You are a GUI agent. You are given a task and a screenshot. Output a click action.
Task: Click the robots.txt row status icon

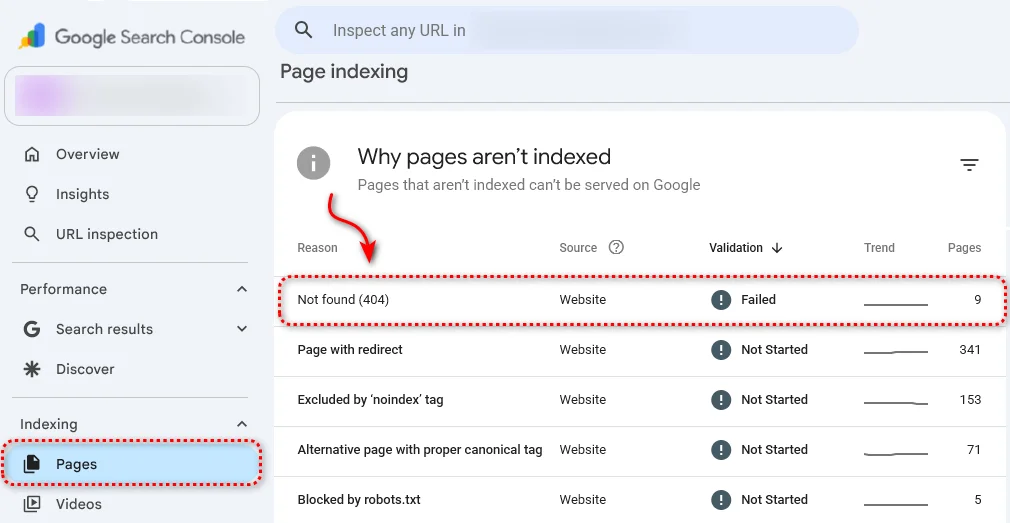coord(721,500)
